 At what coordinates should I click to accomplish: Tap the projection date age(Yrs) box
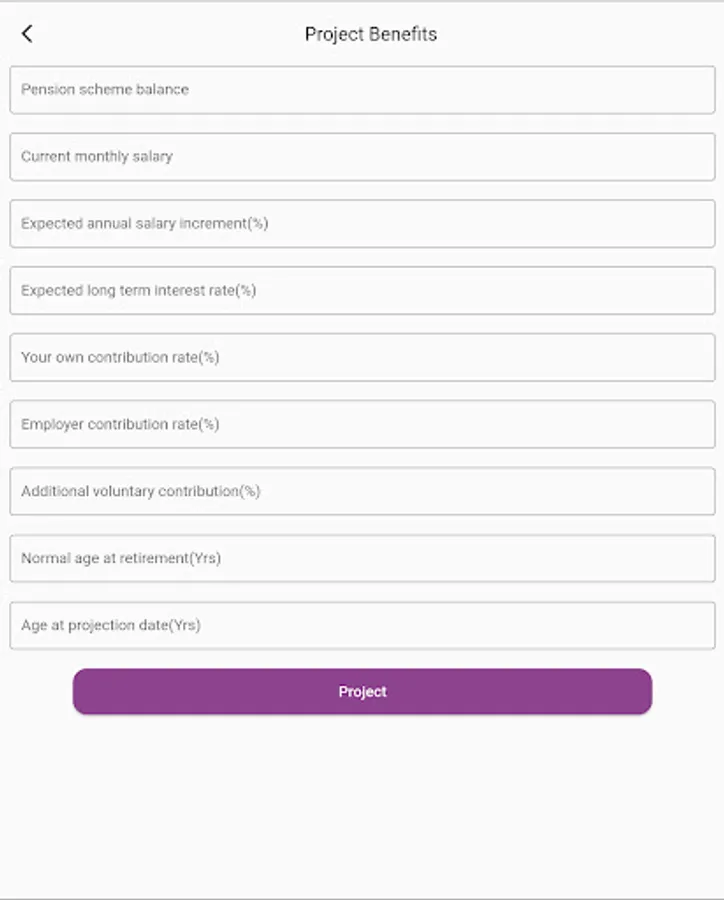coord(362,626)
